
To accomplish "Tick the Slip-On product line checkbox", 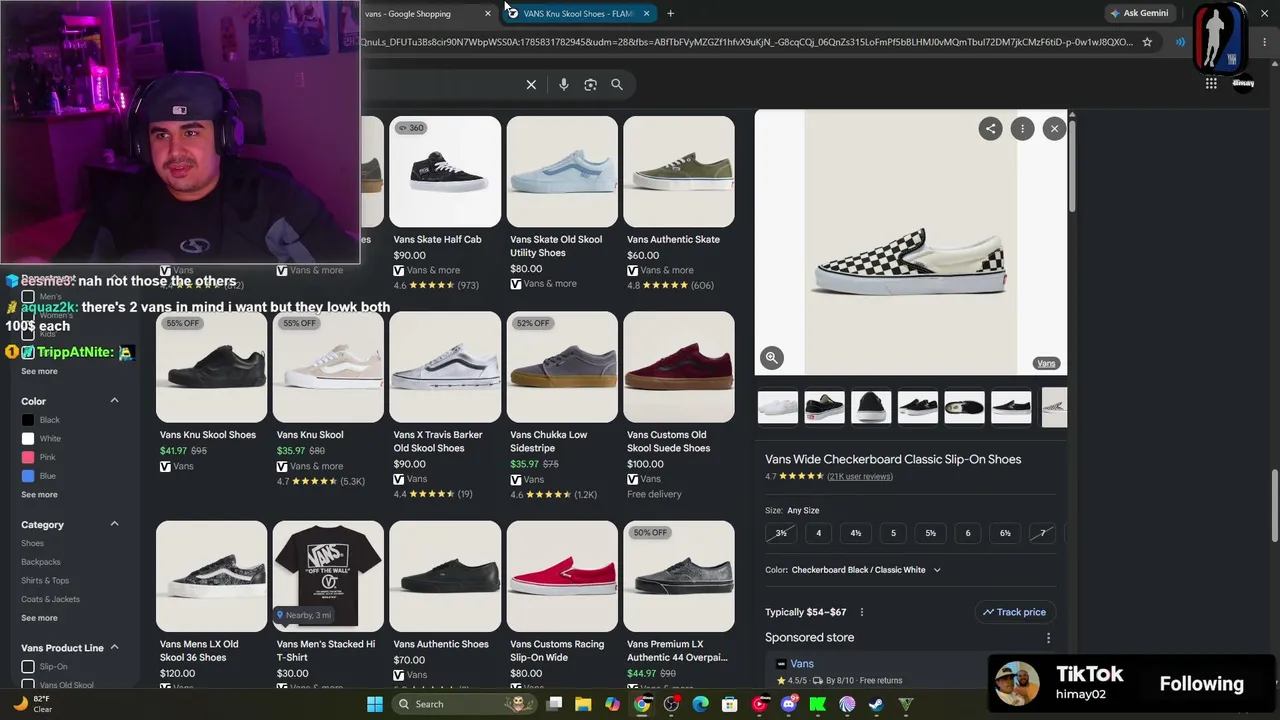I will [x=28, y=667].
